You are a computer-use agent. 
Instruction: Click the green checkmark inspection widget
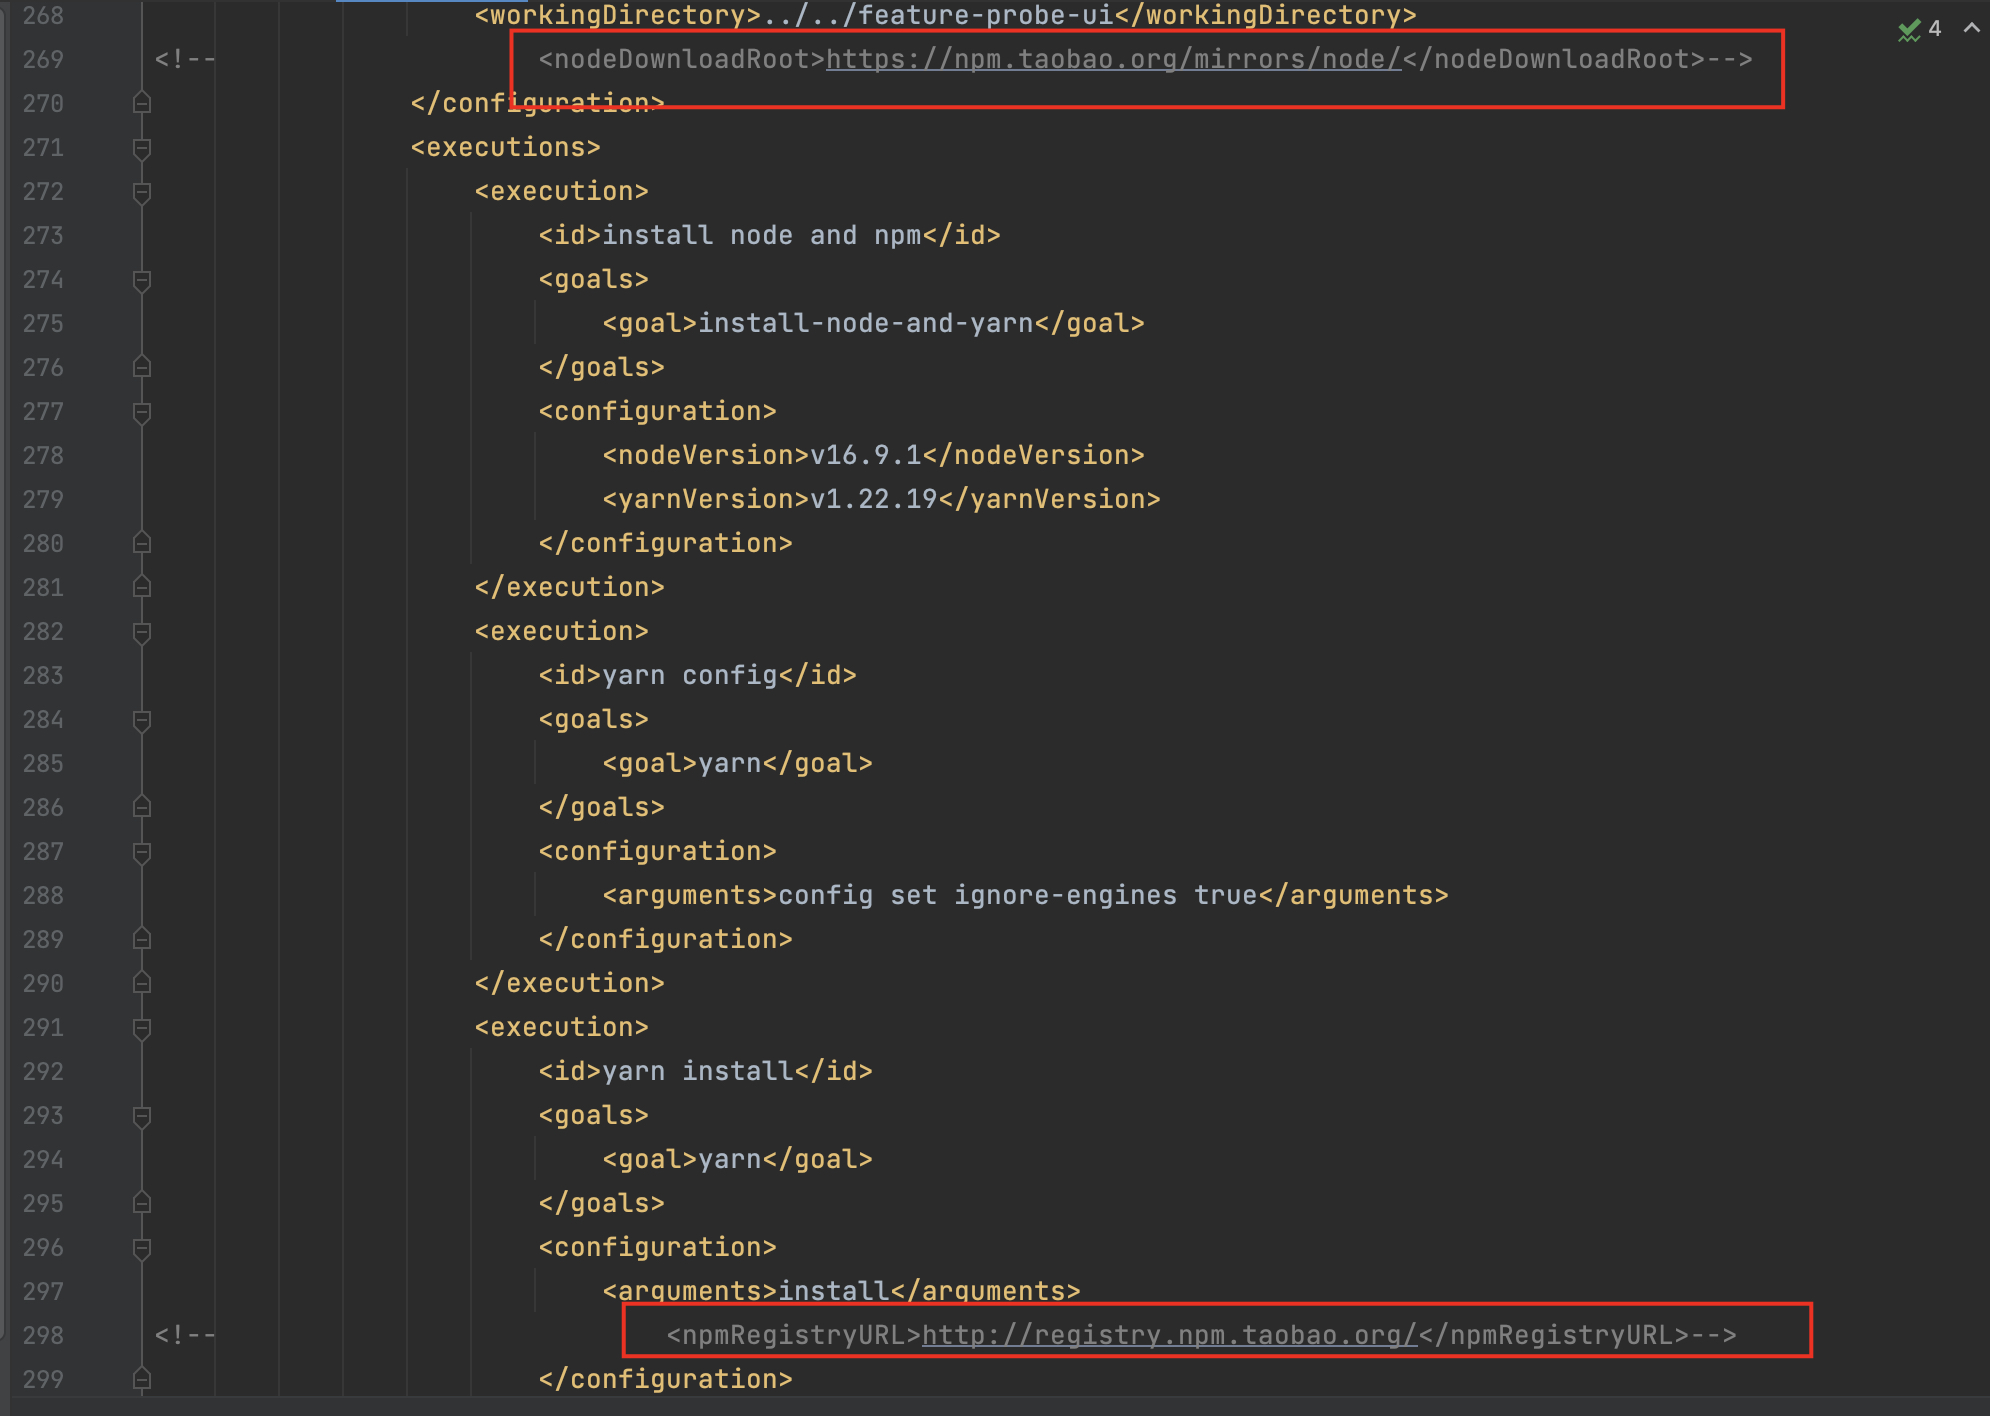point(1909,29)
